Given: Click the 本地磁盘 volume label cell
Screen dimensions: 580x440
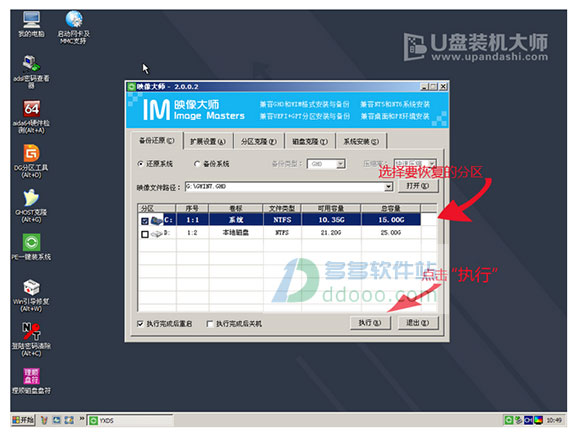Looking at the screenshot, I should coord(236,233).
